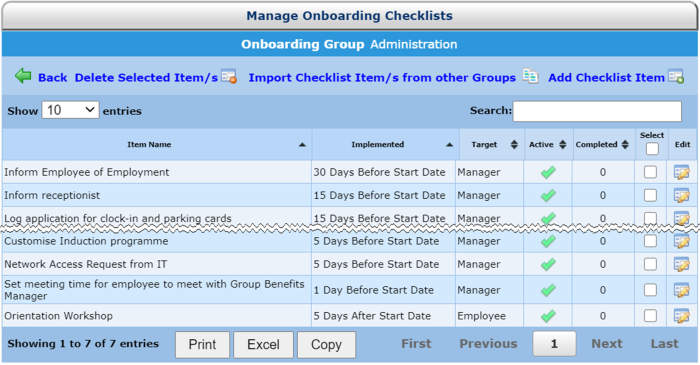Sort table by Completed column
The height and width of the screenshot is (365, 700).
click(x=604, y=145)
